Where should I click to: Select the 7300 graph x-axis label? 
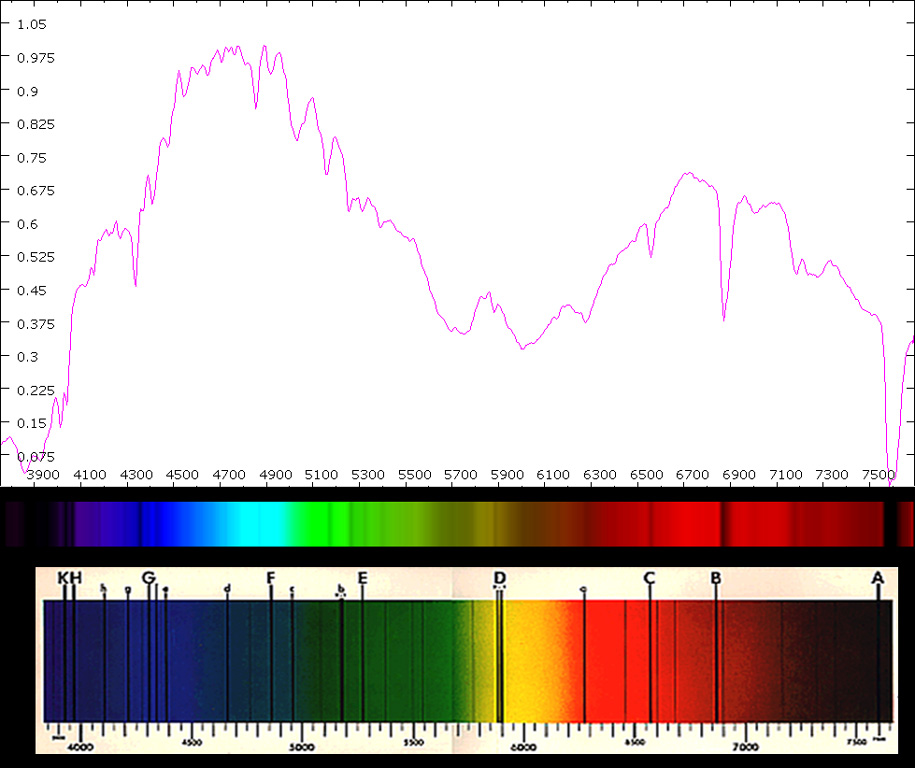tap(832, 475)
